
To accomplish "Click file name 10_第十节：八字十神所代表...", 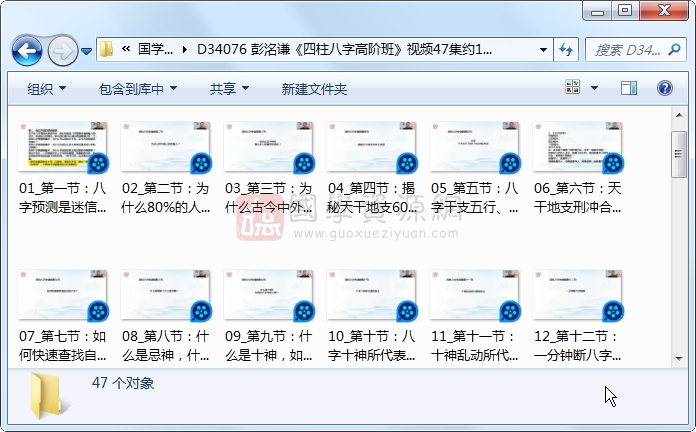I will [372, 345].
